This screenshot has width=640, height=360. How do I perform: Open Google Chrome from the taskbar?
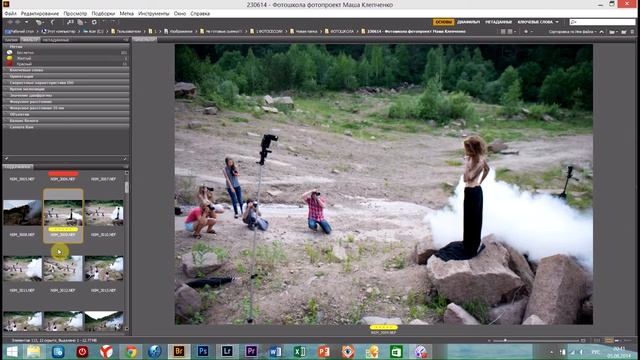tap(131, 351)
